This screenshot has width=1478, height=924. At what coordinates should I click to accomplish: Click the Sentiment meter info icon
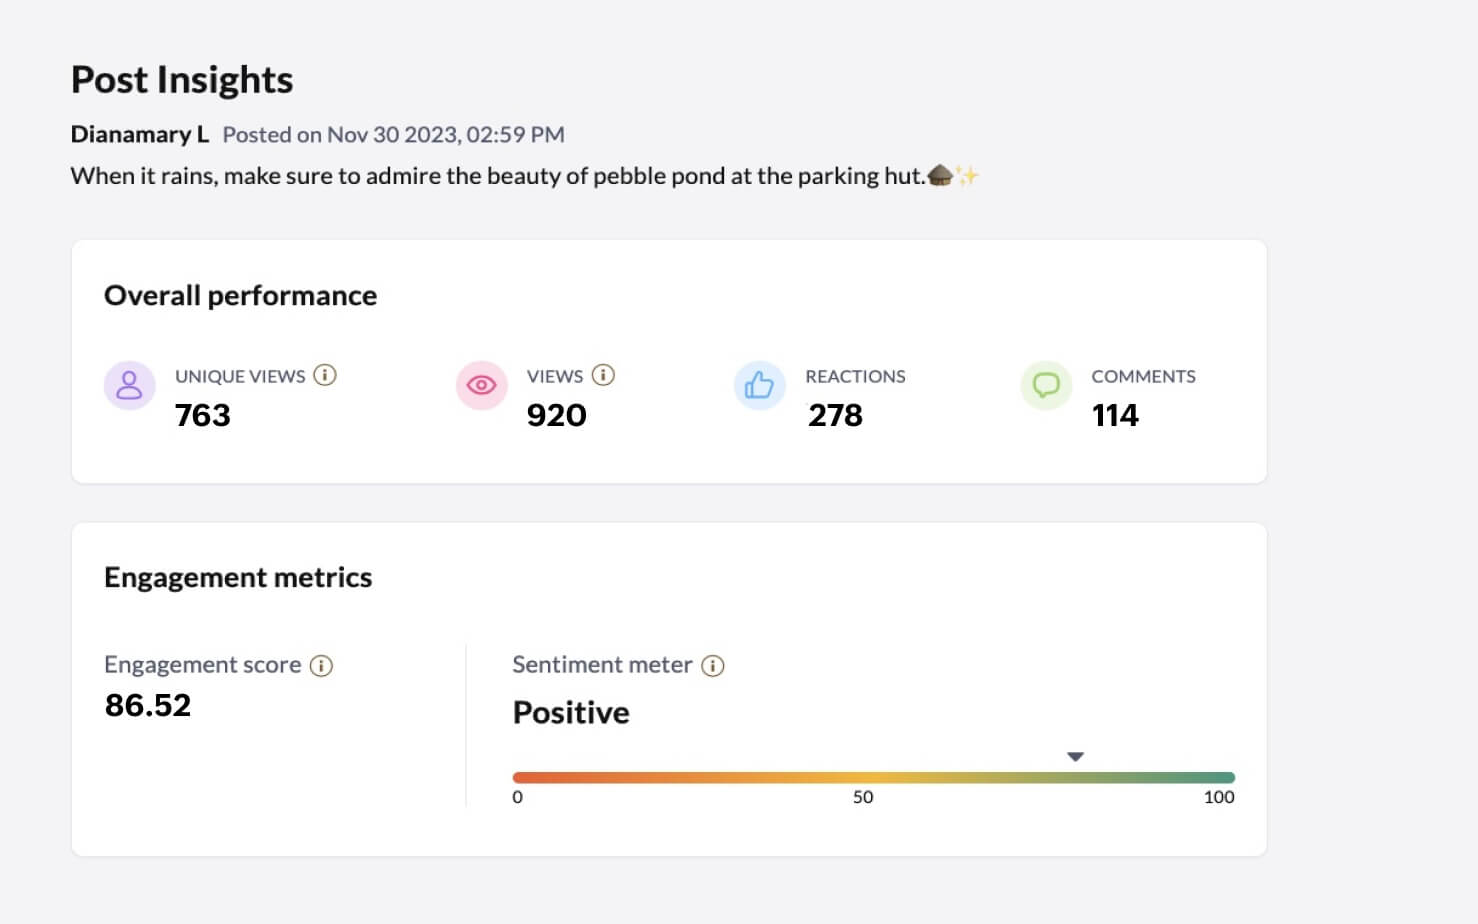712,665
